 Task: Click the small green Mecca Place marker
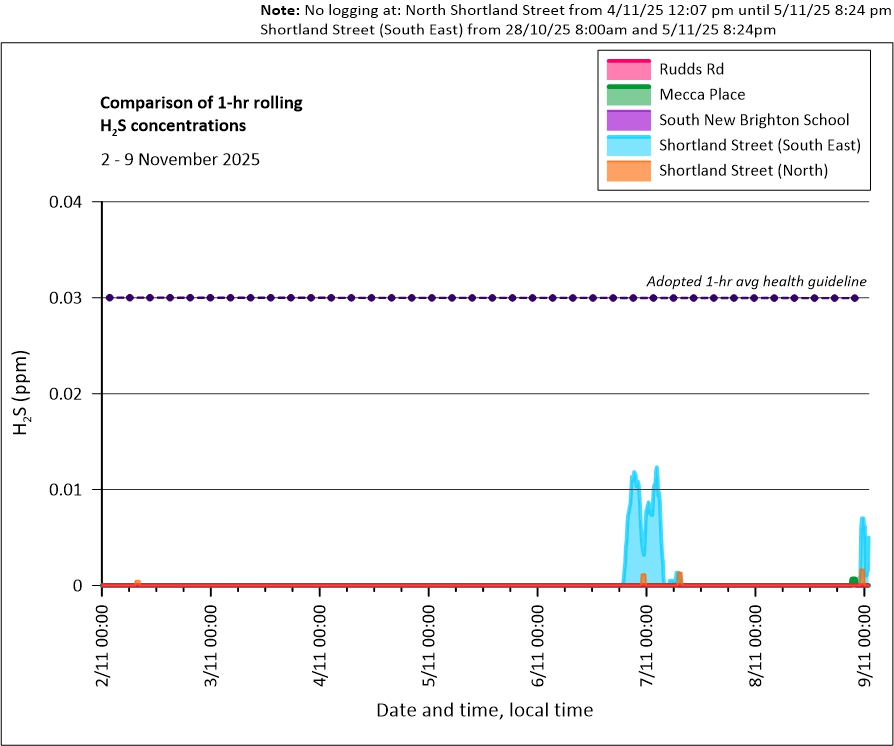(x=853, y=581)
